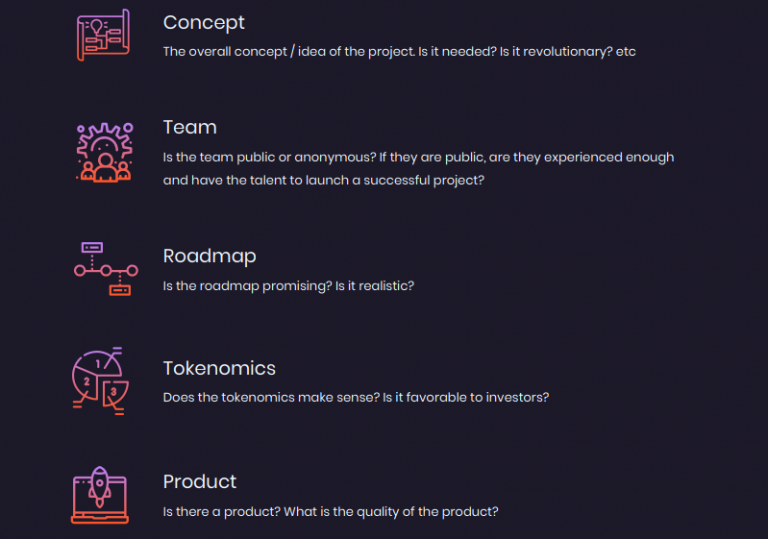The height and width of the screenshot is (539, 768).
Task: Click the lightbulb inside the Concept icon
Action: [x=96, y=26]
